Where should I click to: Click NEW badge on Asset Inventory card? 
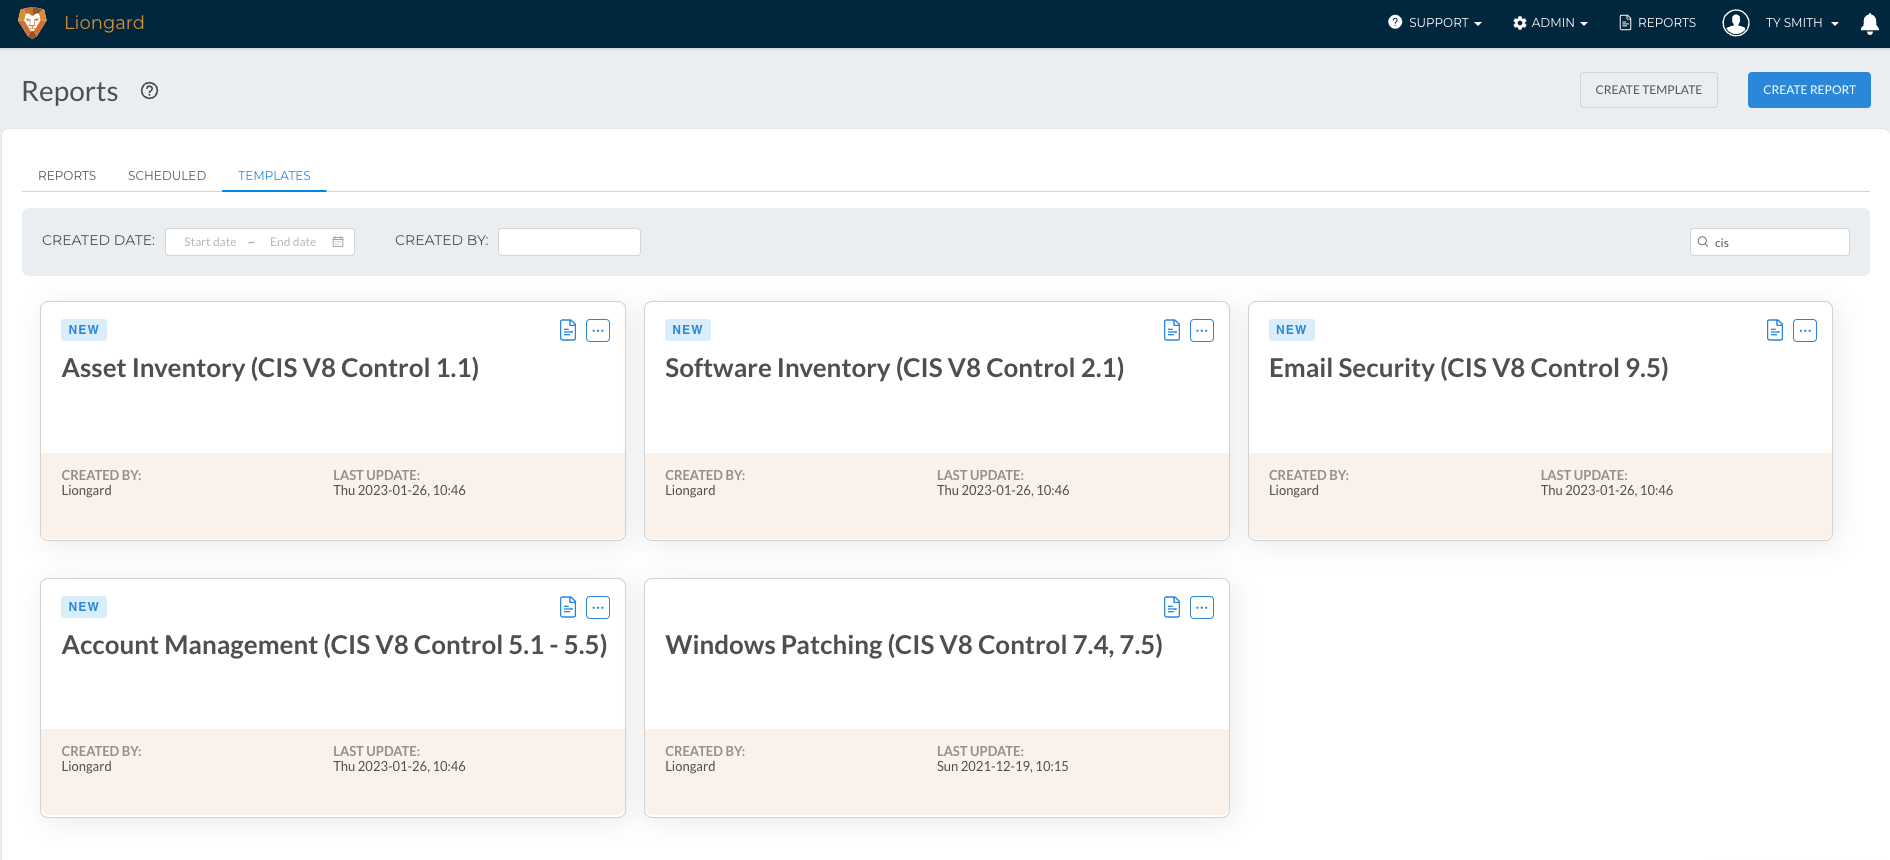[84, 330]
